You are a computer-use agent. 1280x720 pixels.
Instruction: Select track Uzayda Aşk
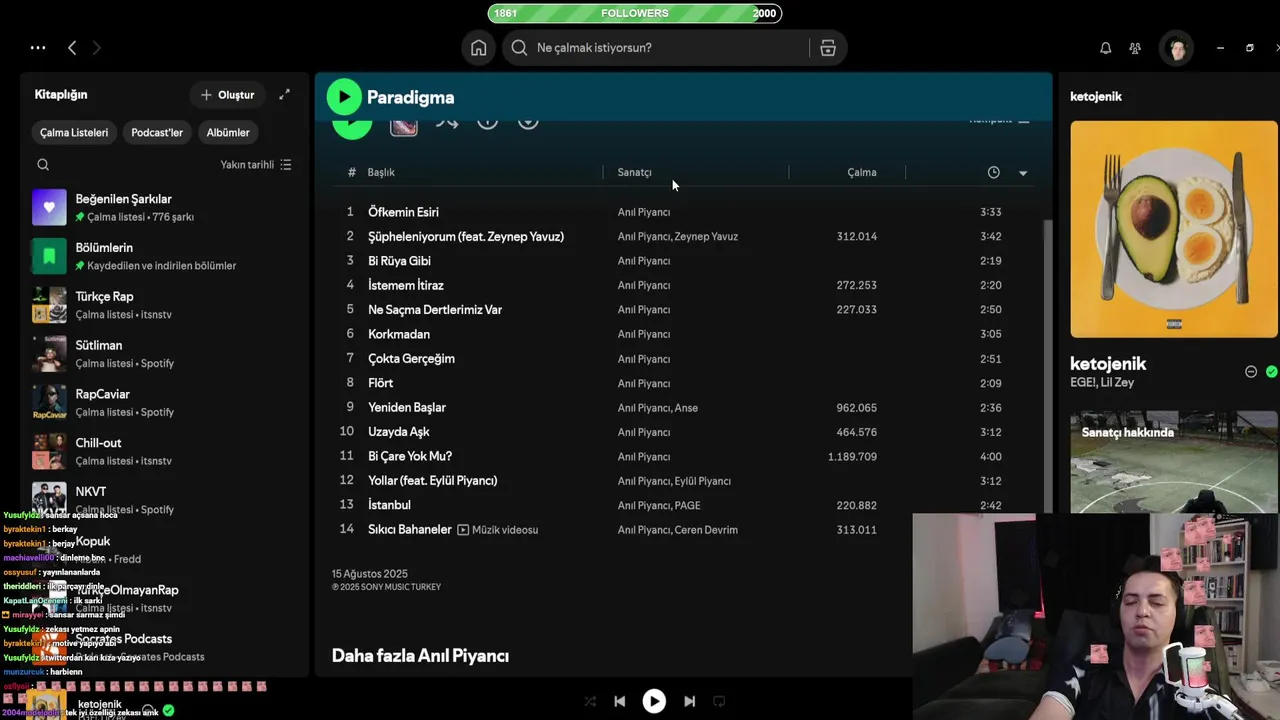[x=398, y=432]
